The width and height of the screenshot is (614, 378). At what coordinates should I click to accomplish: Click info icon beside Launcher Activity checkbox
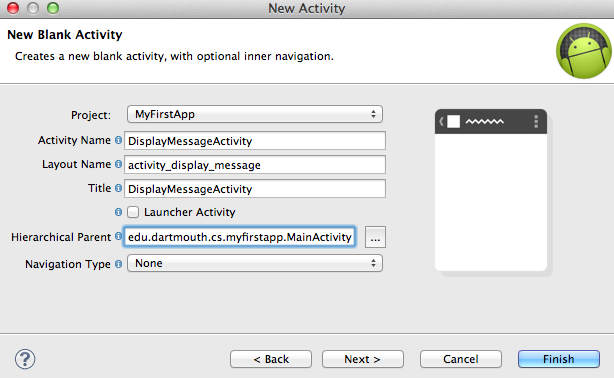[118, 212]
